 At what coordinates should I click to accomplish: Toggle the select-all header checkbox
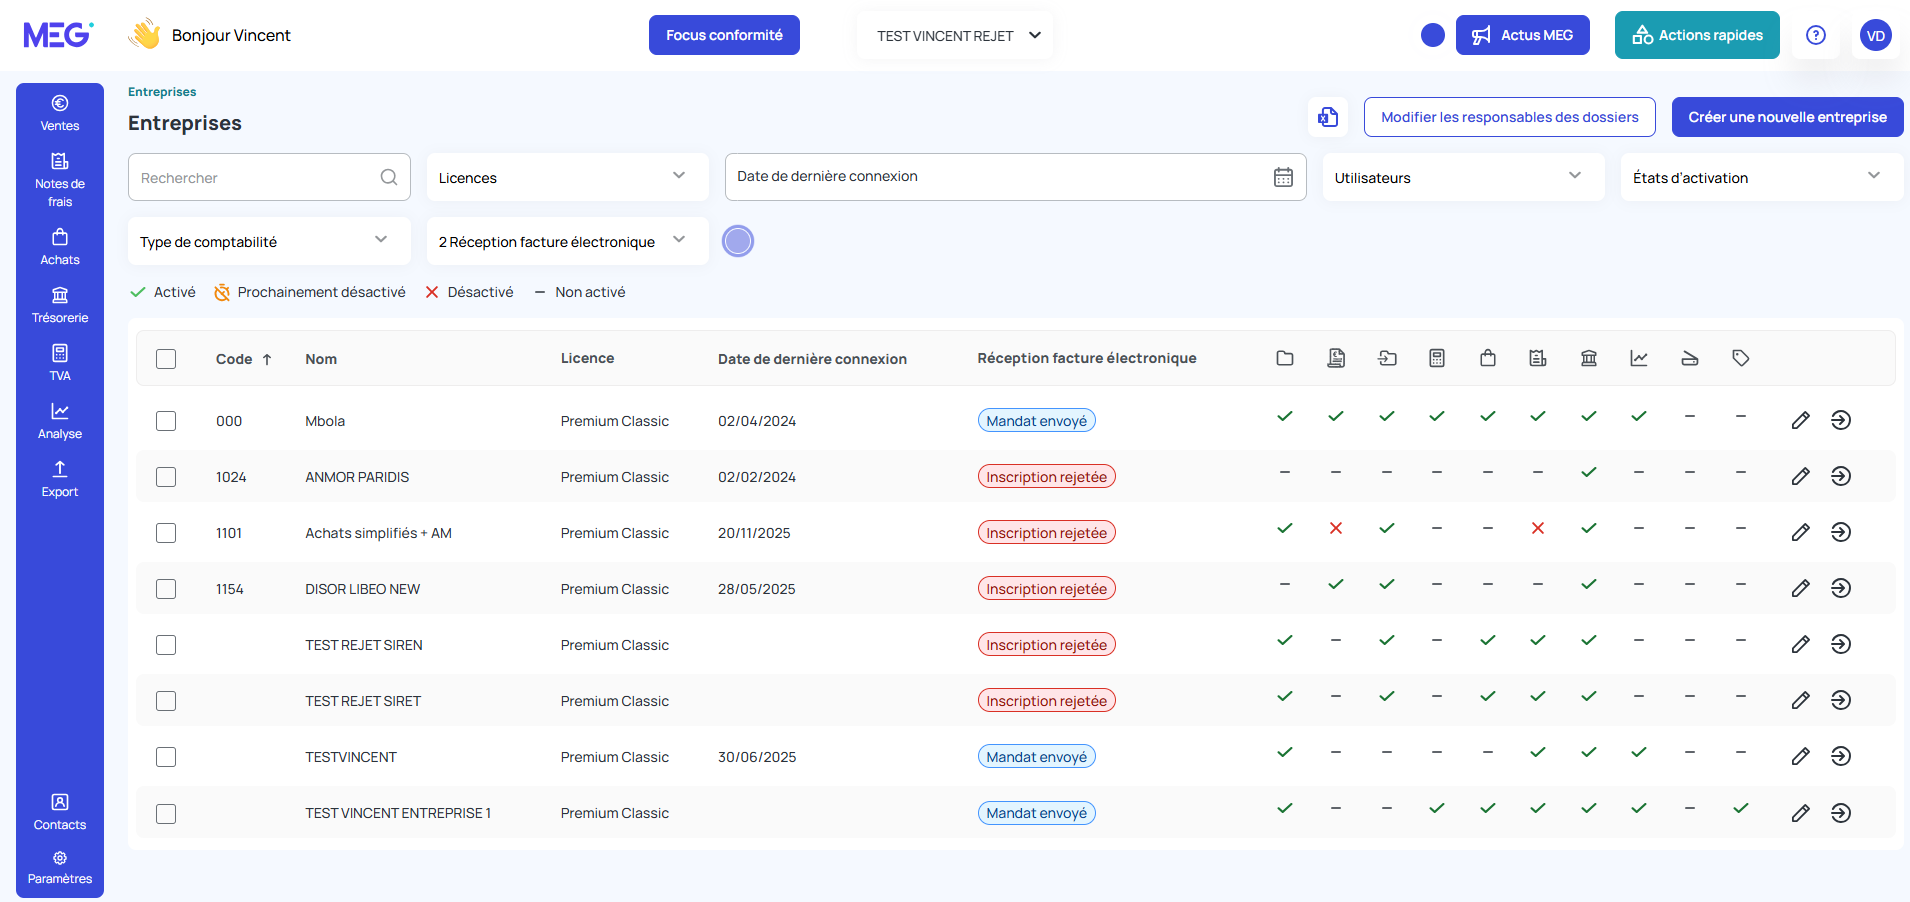click(166, 359)
